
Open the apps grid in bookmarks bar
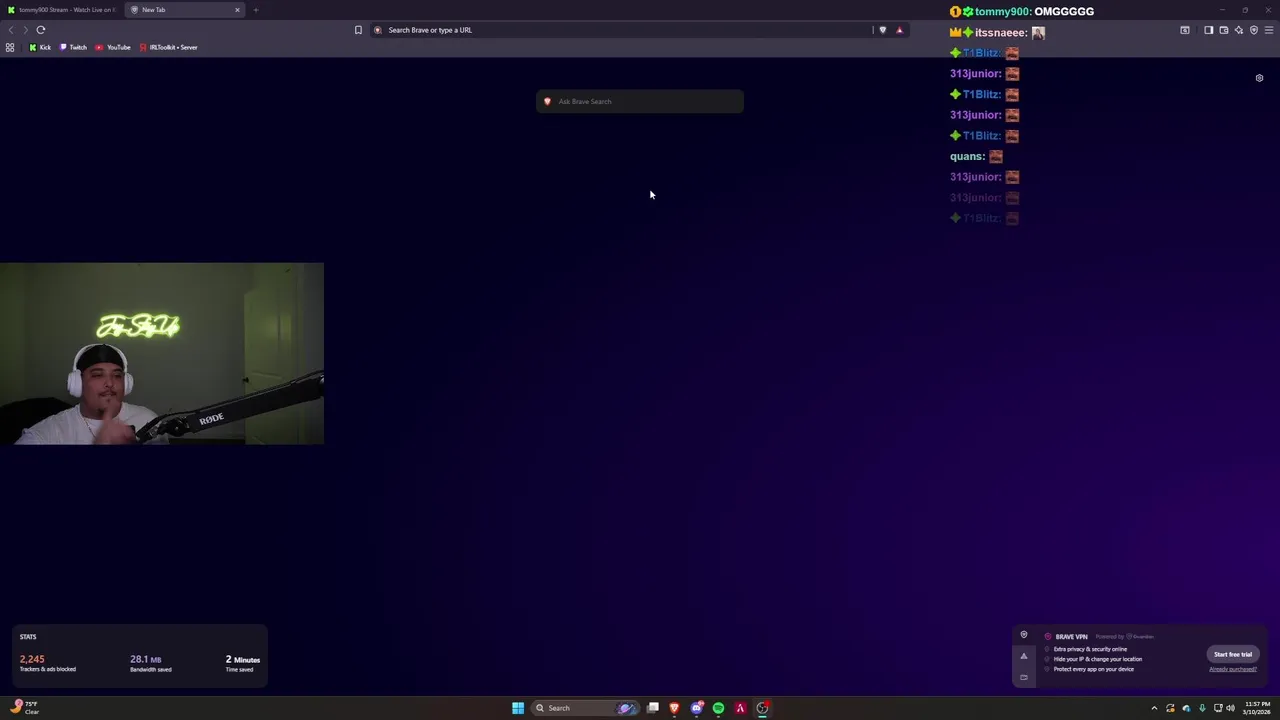point(10,47)
